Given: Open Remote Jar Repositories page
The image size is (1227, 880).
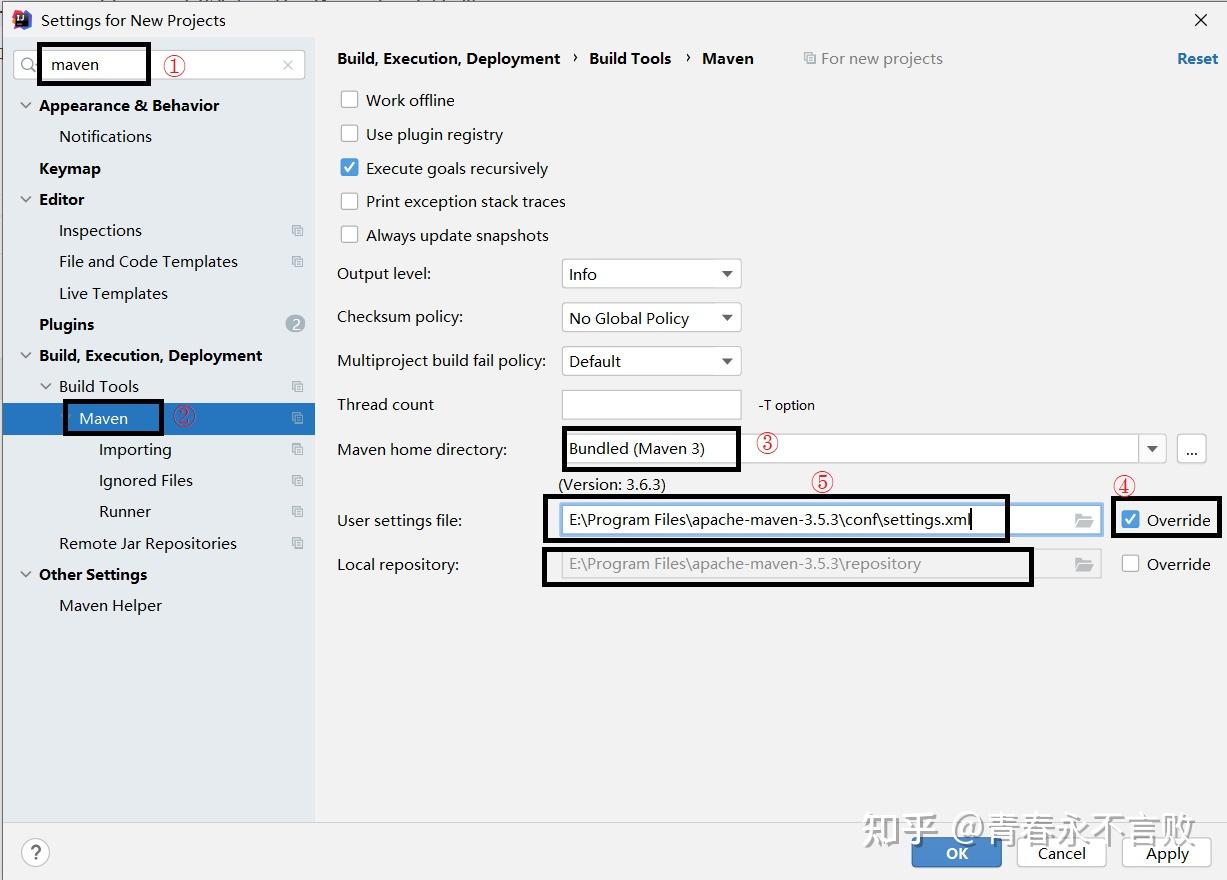Looking at the screenshot, I should tap(148, 543).
